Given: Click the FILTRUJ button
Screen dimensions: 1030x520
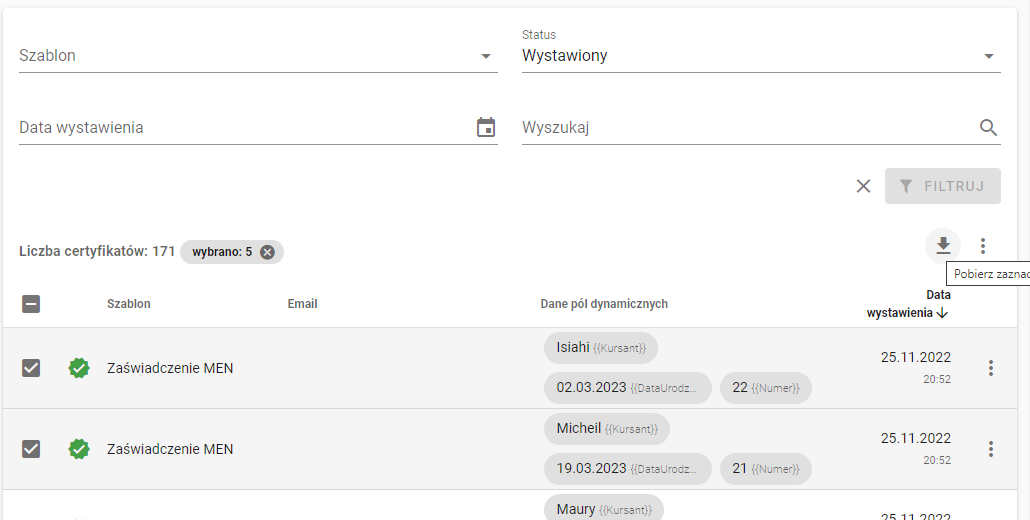Looking at the screenshot, I should pos(943,186).
